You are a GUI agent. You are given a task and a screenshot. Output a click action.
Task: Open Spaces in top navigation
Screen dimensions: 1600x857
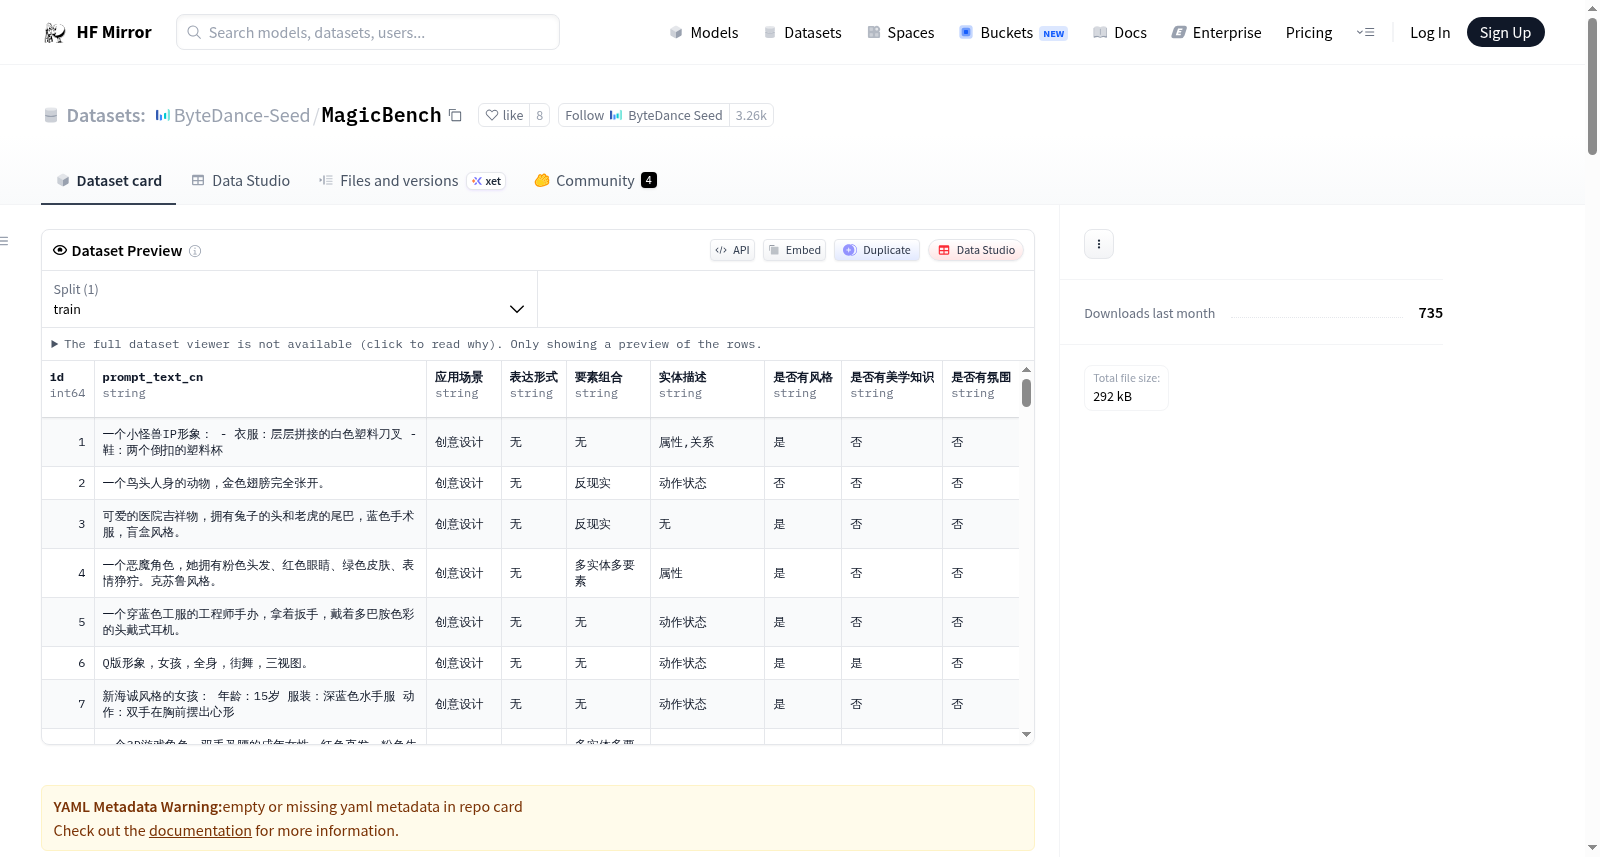[x=900, y=33]
